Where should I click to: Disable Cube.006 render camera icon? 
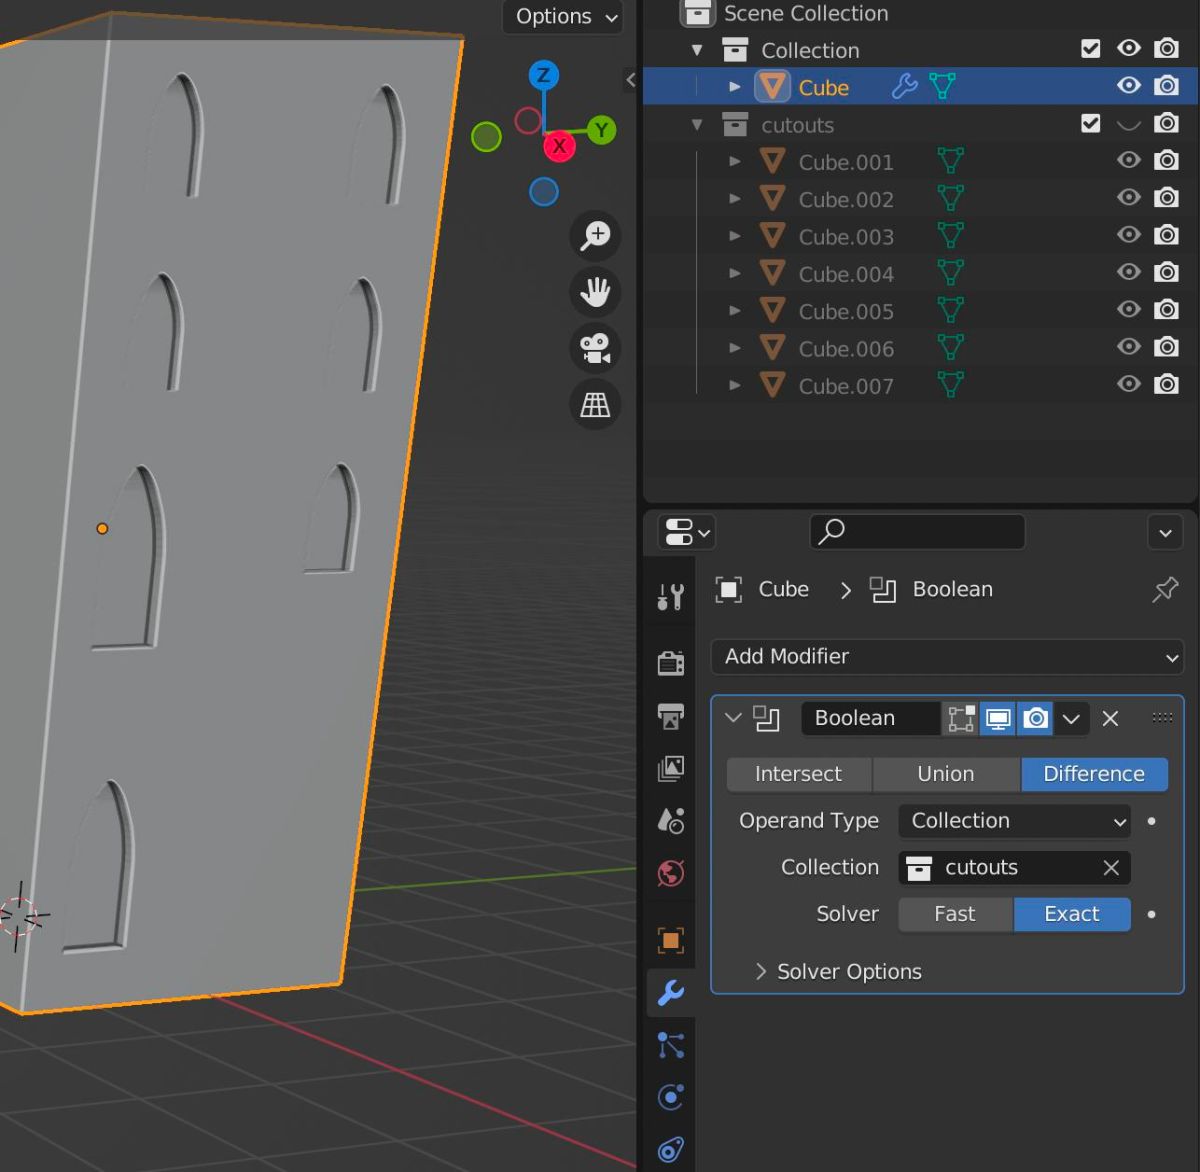coord(1166,347)
